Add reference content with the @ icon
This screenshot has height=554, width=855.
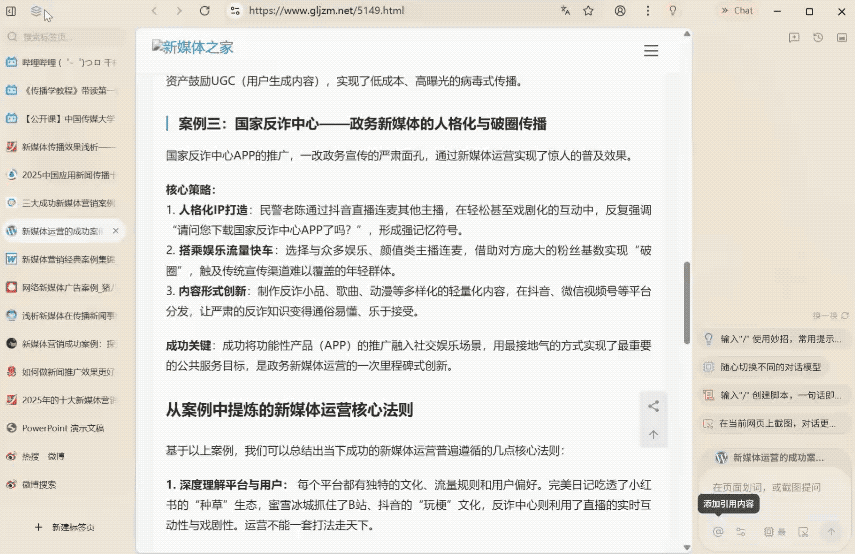[x=718, y=532]
